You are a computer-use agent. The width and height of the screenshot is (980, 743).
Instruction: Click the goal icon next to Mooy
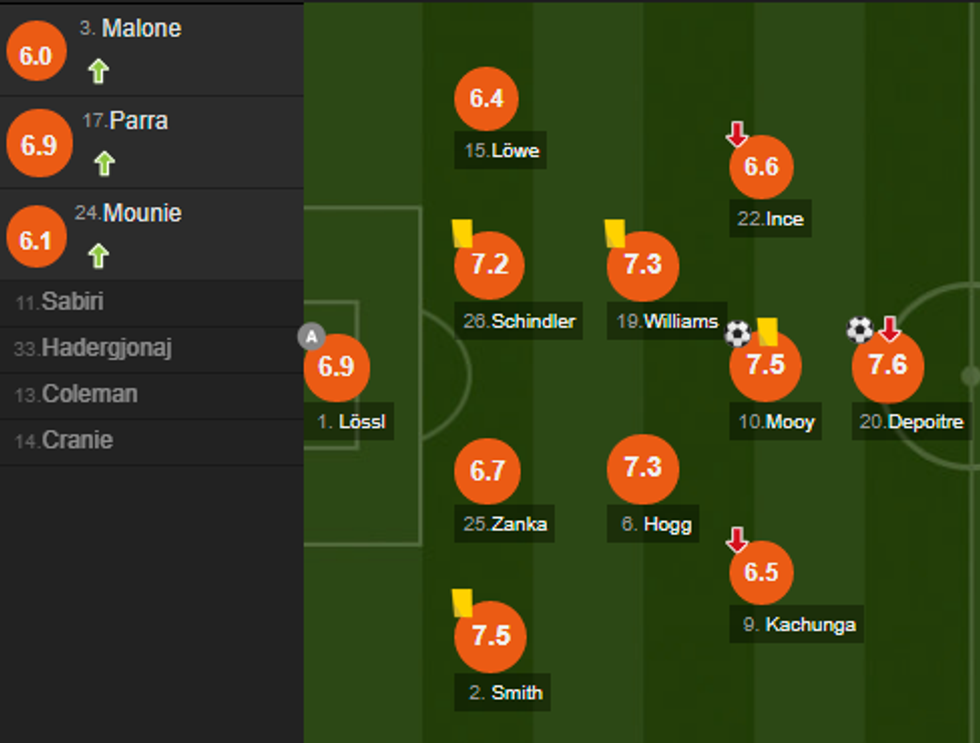[737, 333]
